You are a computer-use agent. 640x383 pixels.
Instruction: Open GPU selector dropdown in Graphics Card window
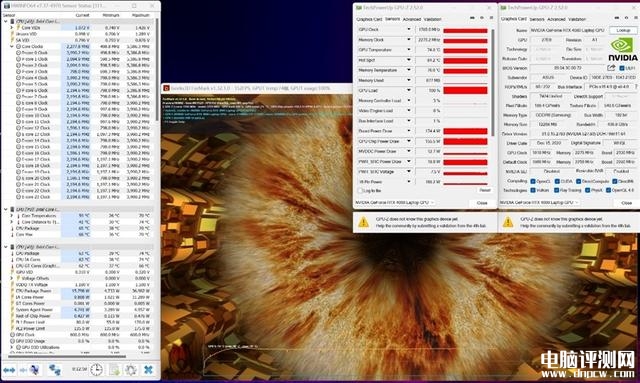click(x=539, y=203)
